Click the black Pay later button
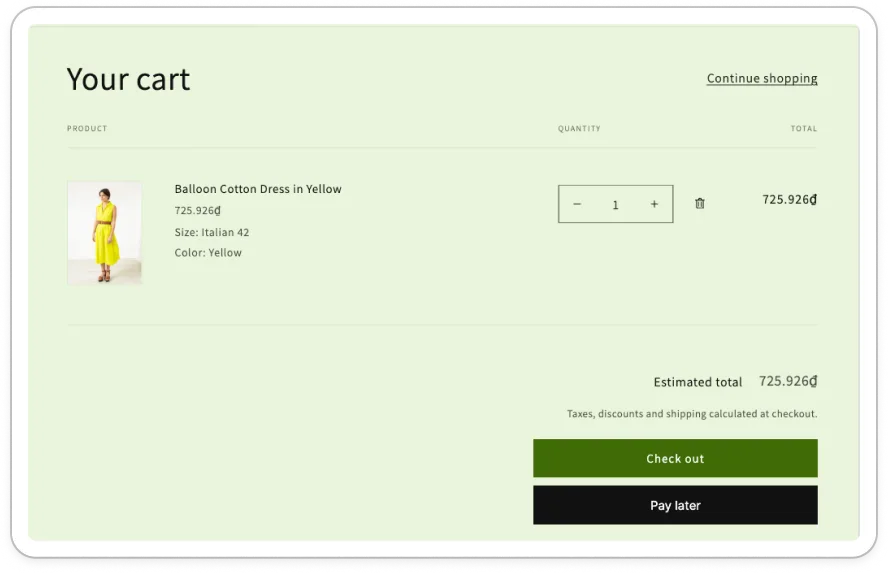Viewport: 888px width, 573px height. point(675,505)
